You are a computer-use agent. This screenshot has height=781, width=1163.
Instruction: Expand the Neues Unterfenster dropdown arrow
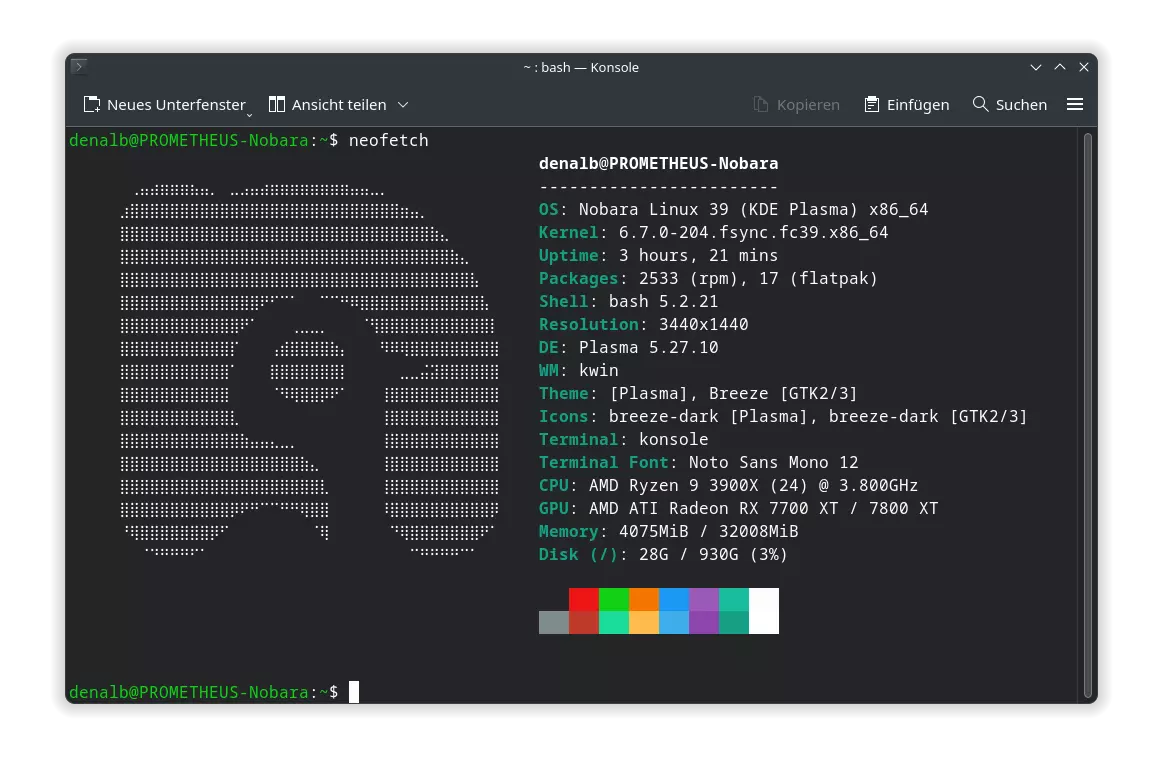point(250,115)
